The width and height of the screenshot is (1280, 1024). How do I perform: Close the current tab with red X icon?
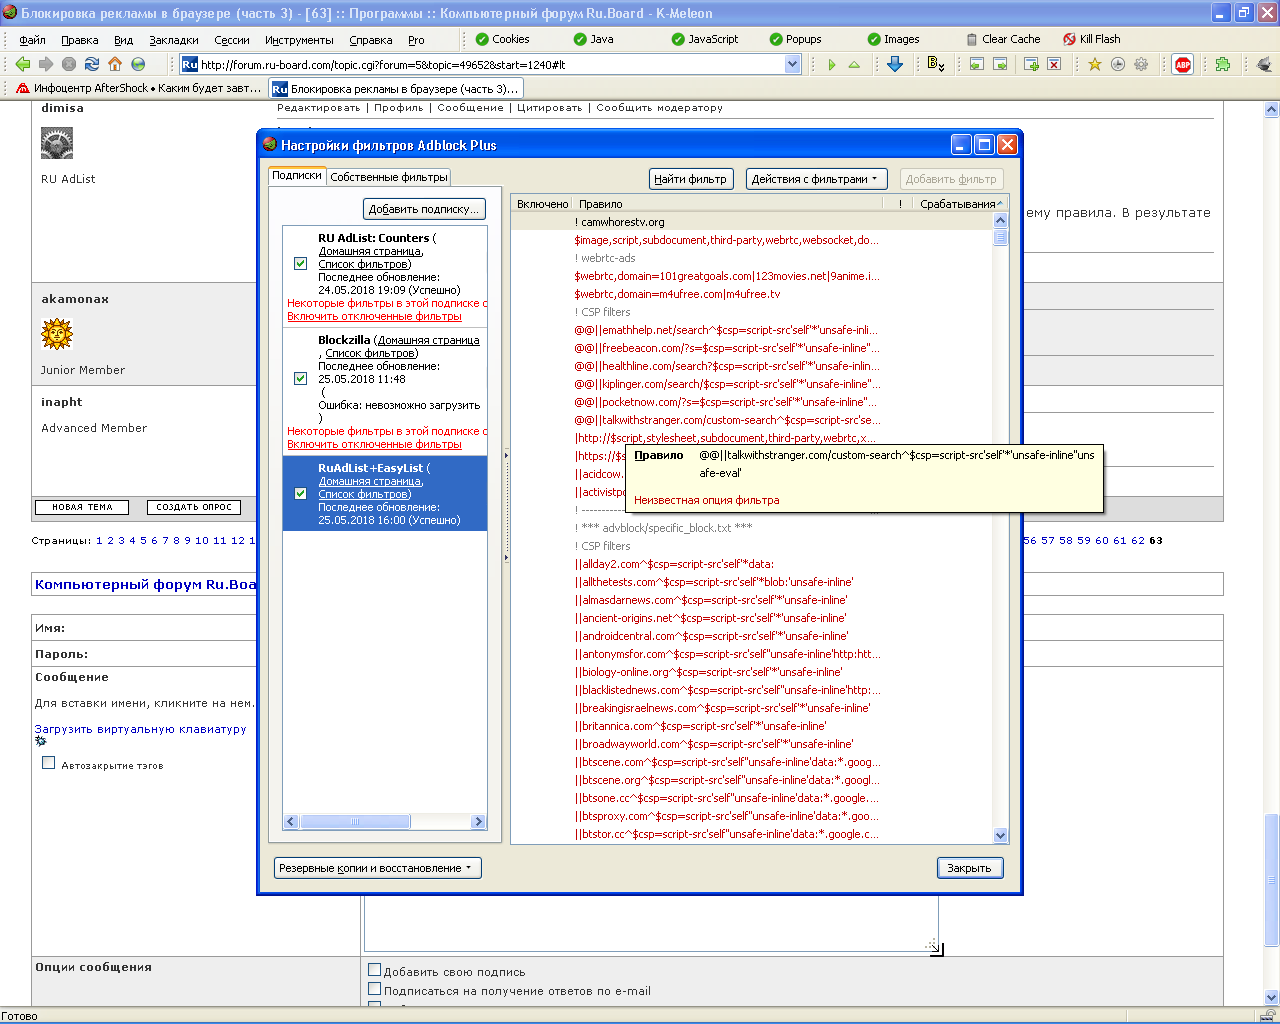[x=1054, y=64]
